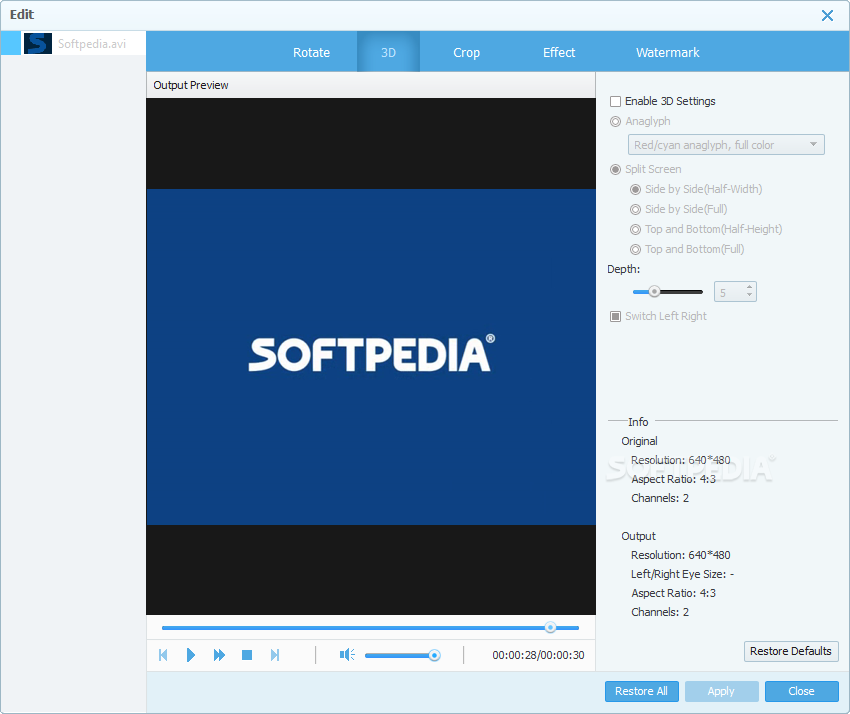Play the Softpedia.avi preview
The image size is (850, 714).
pyautogui.click(x=190, y=655)
